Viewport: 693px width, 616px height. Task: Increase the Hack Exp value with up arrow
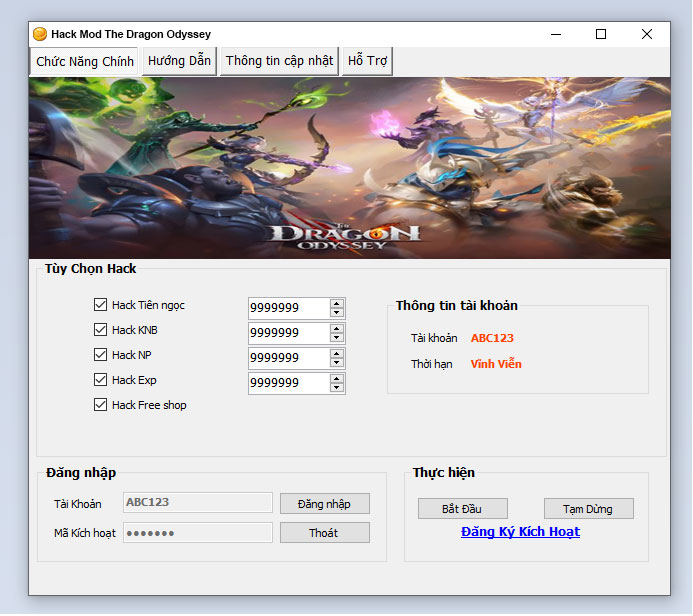[337, 379]
